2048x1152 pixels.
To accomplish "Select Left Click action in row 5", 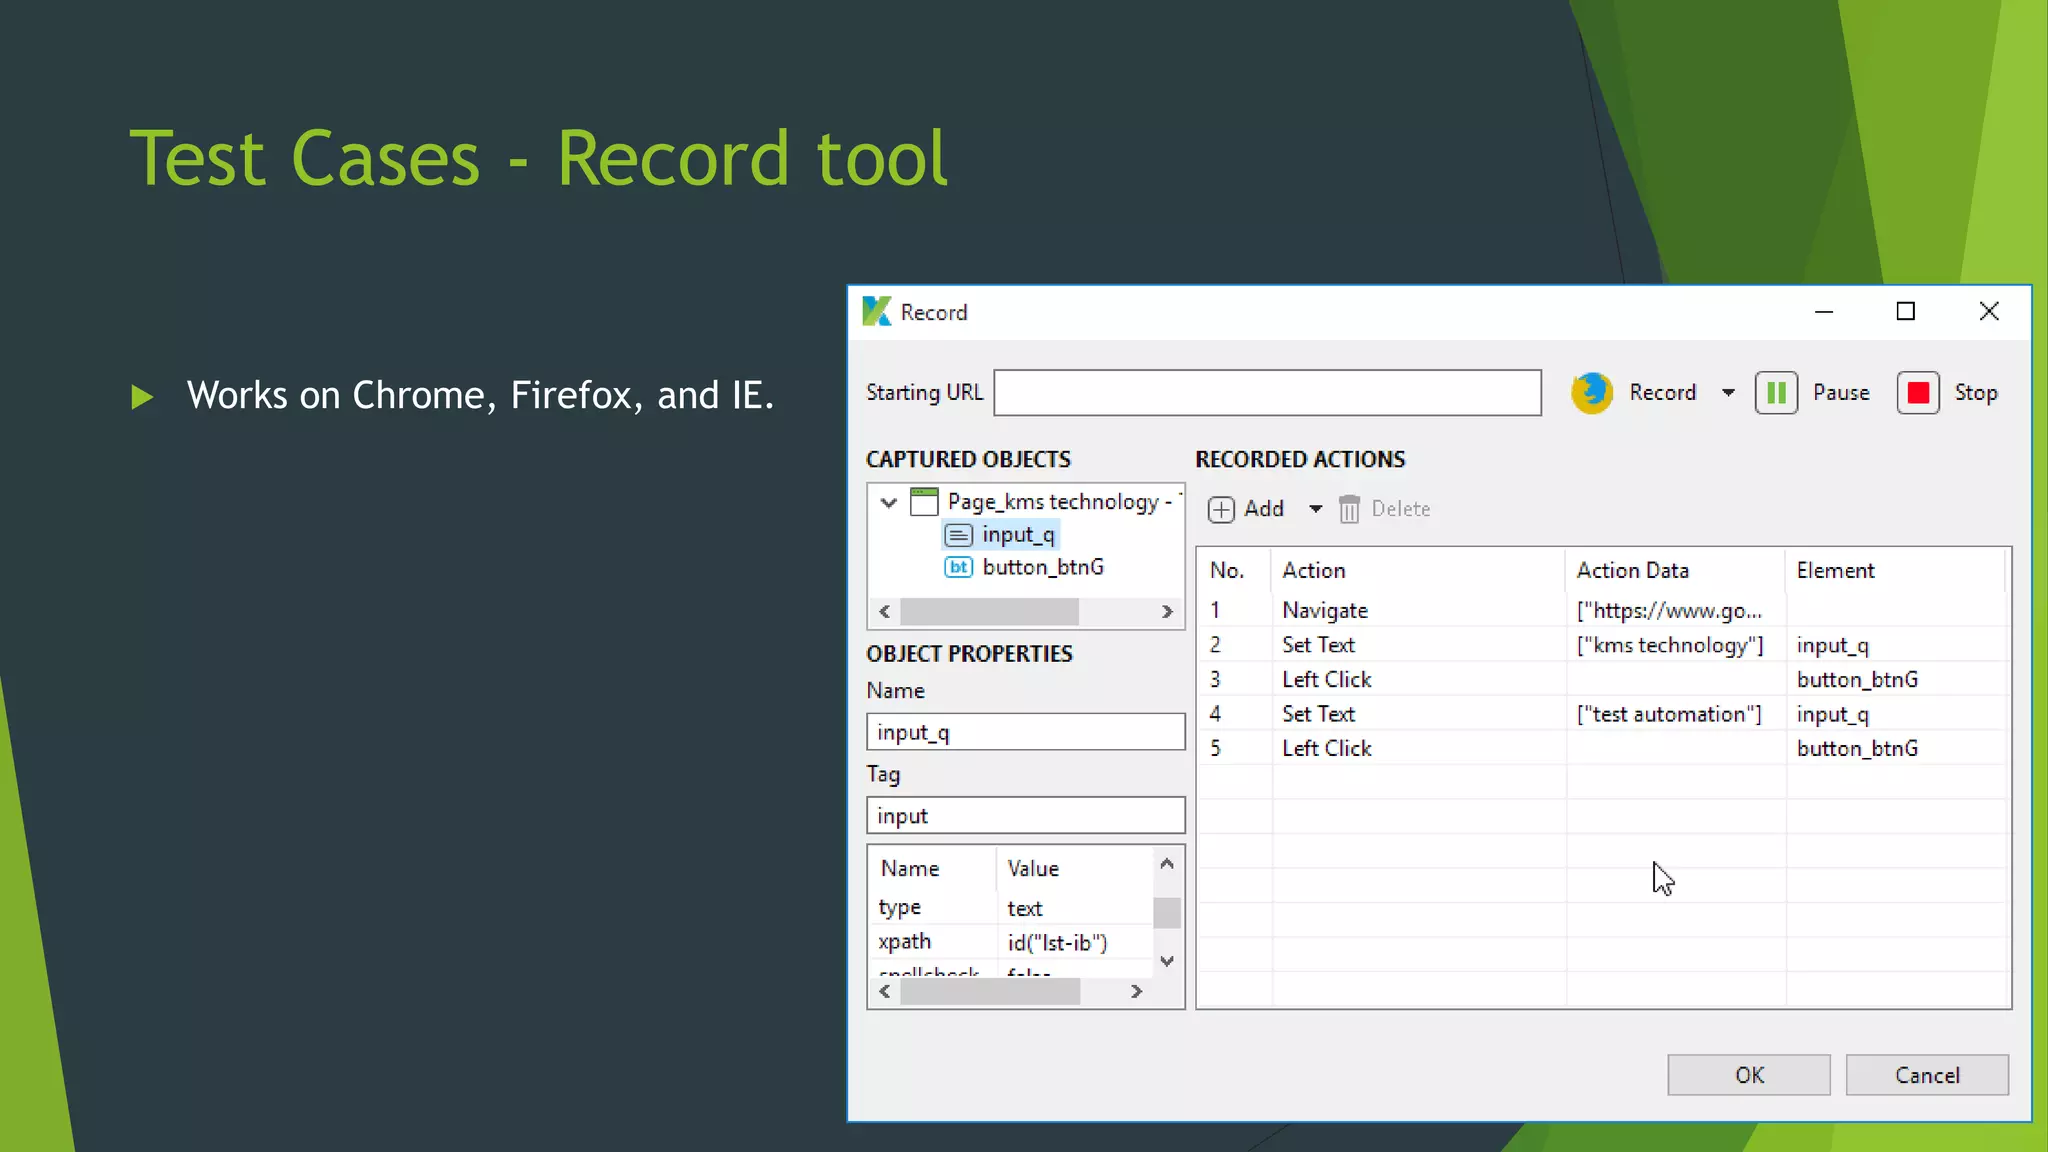I will (x=1327, y=748).
